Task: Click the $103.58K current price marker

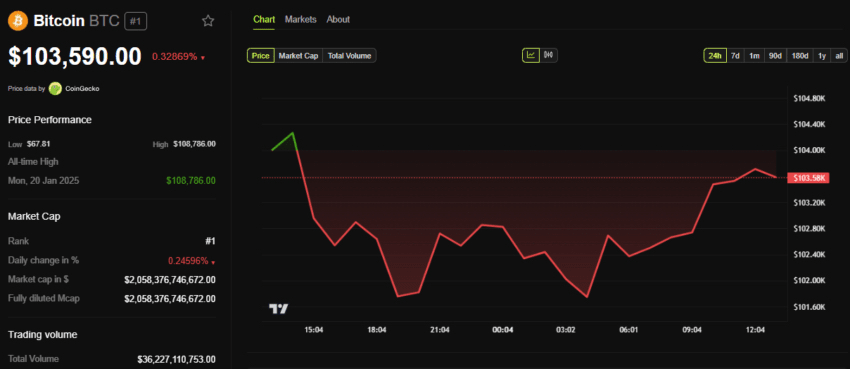Action: pyautogui.click(x=808, y=178)
